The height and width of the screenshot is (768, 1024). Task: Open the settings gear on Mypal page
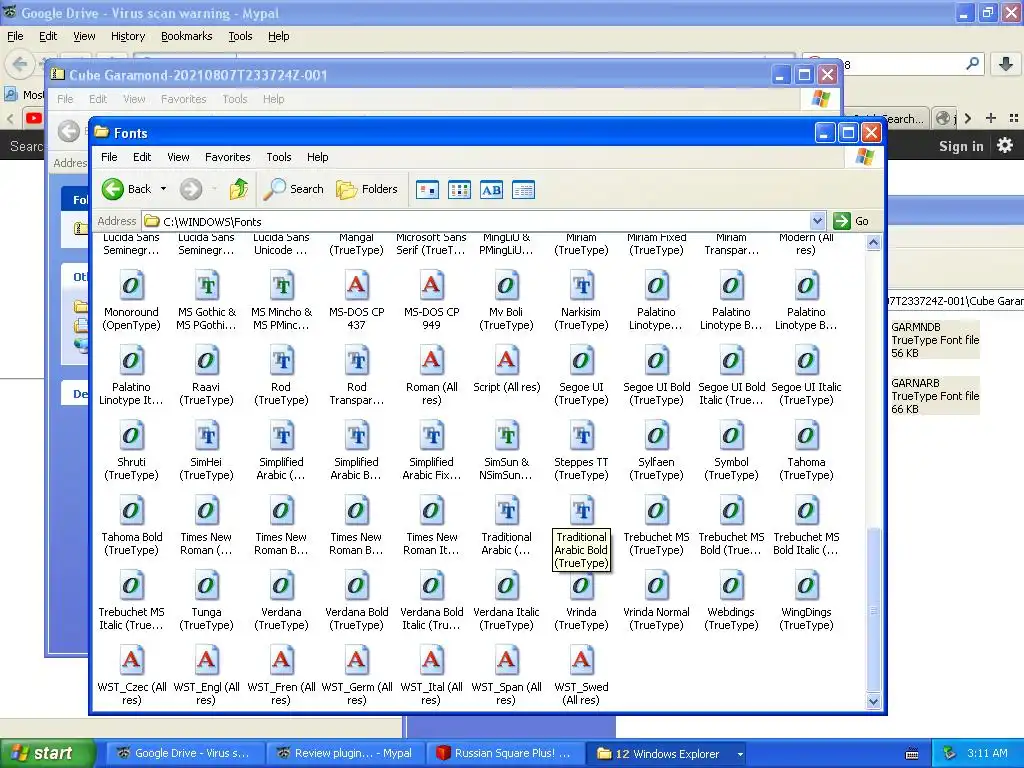1005,146
